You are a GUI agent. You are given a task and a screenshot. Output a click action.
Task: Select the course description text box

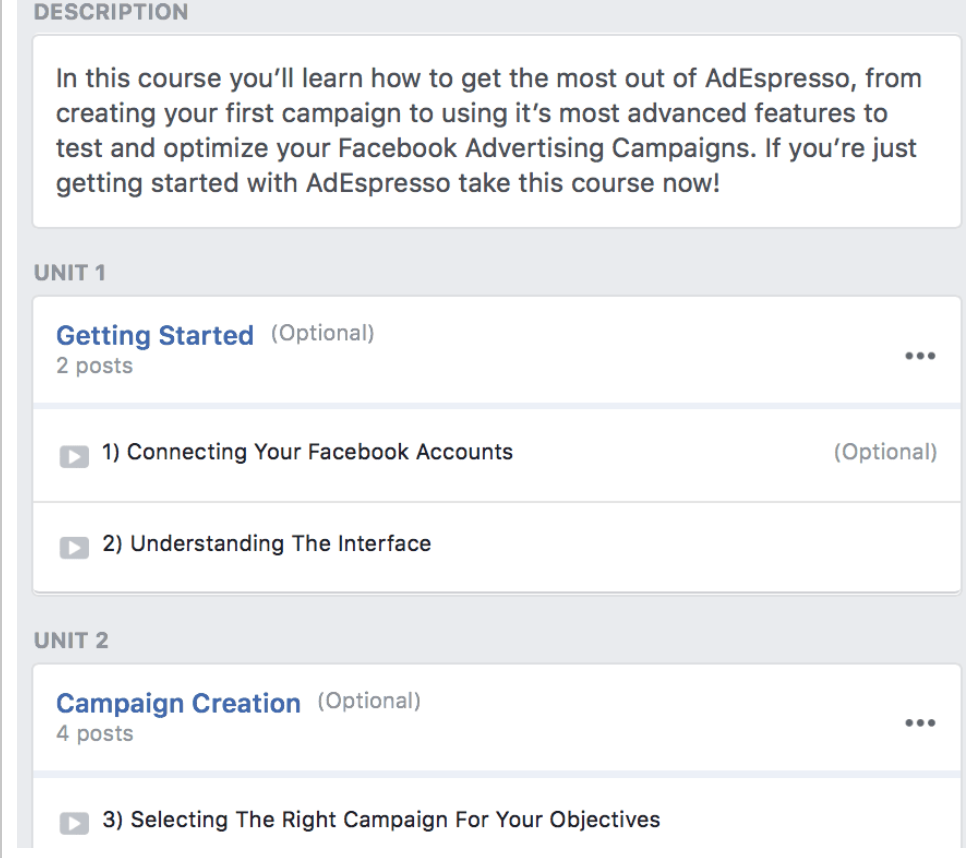(x=489, y=130)
